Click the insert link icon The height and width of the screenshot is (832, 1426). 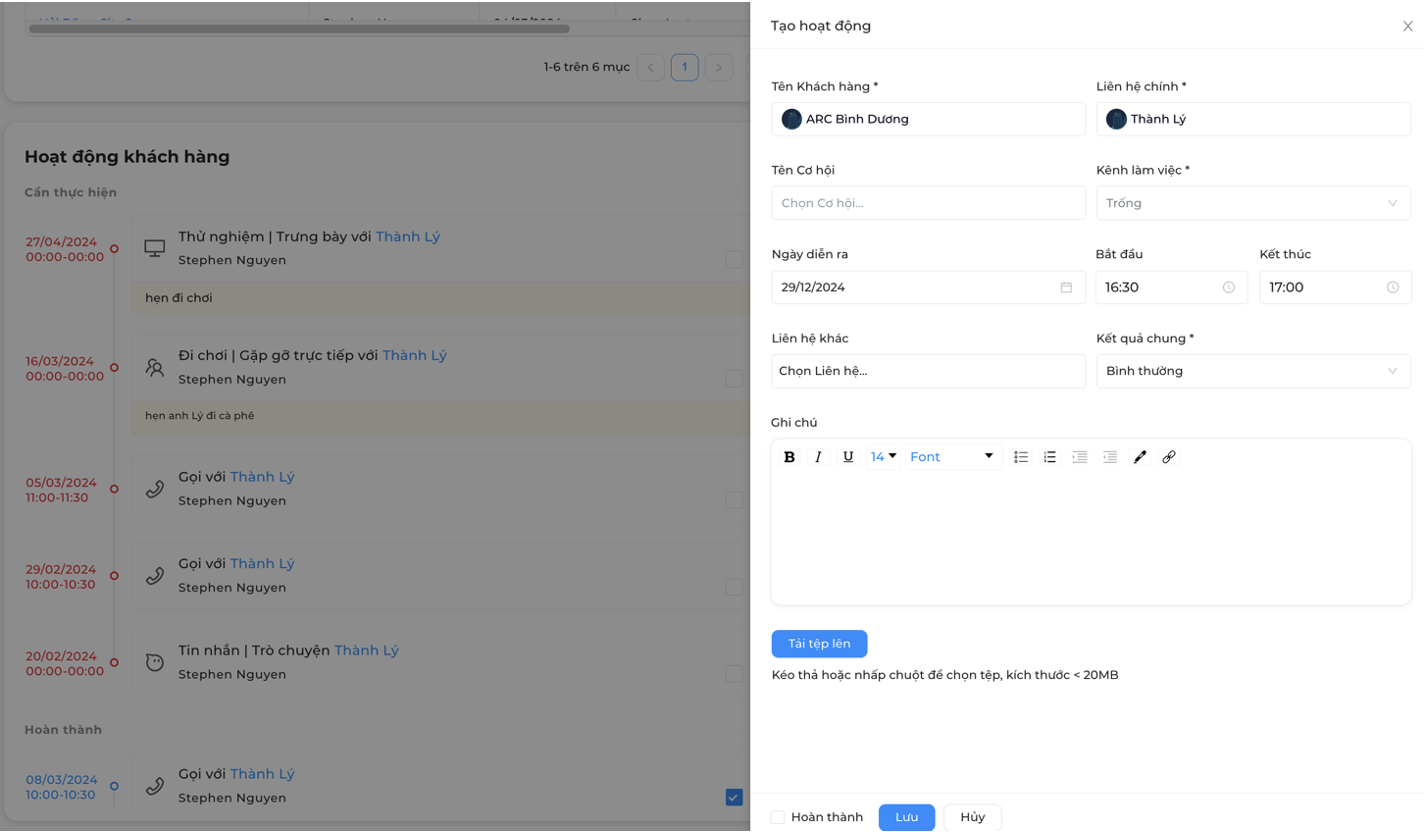point(1169,457)
